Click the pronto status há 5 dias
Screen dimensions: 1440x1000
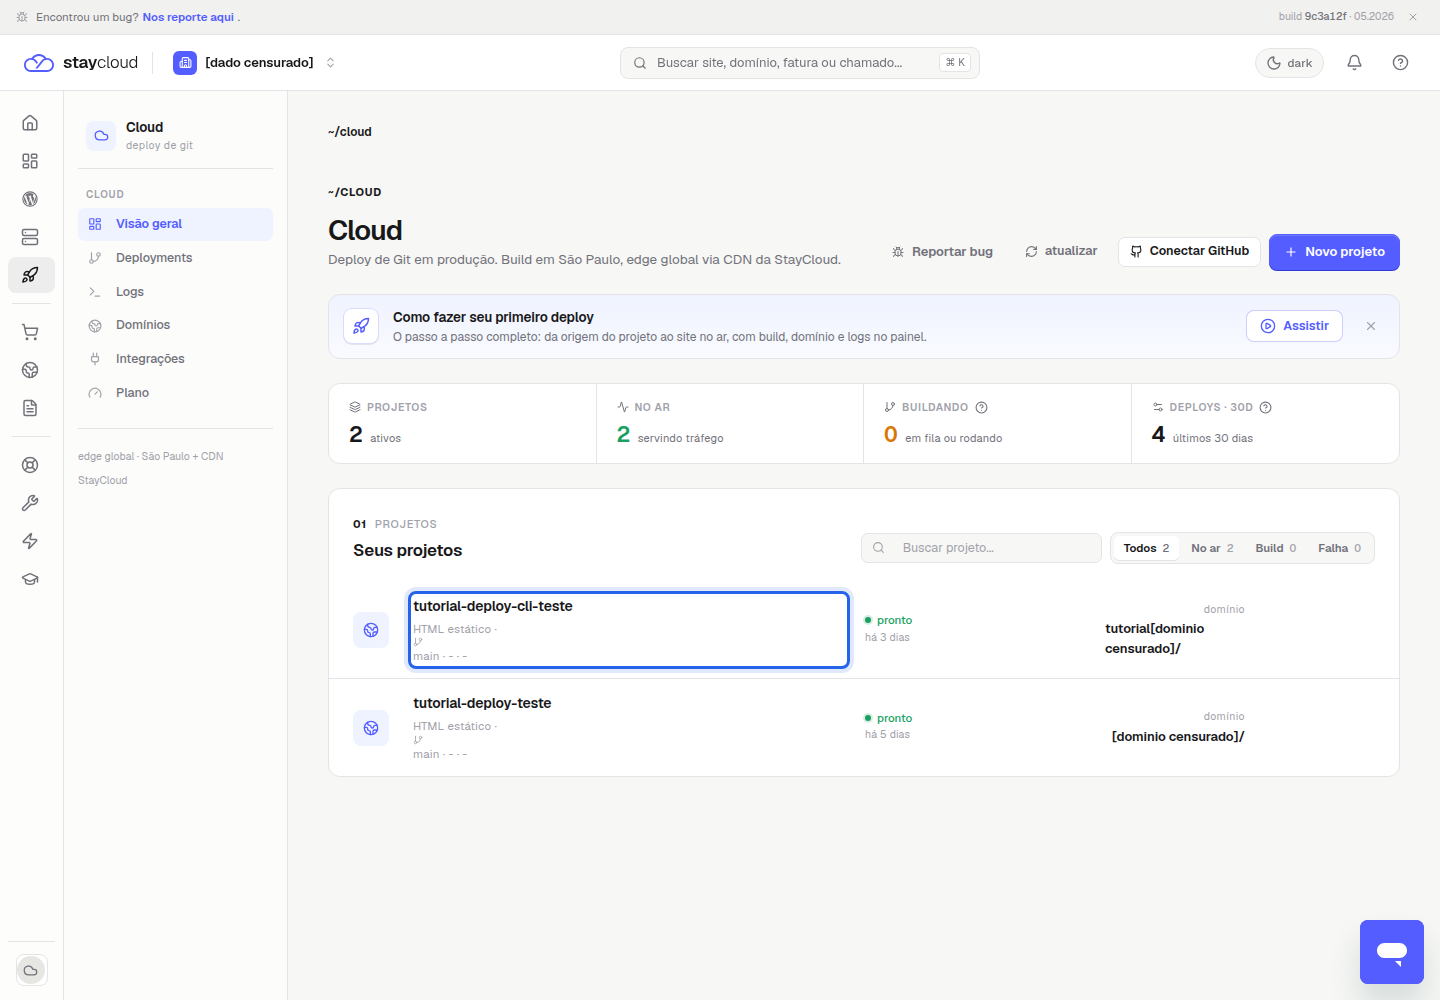888,726
